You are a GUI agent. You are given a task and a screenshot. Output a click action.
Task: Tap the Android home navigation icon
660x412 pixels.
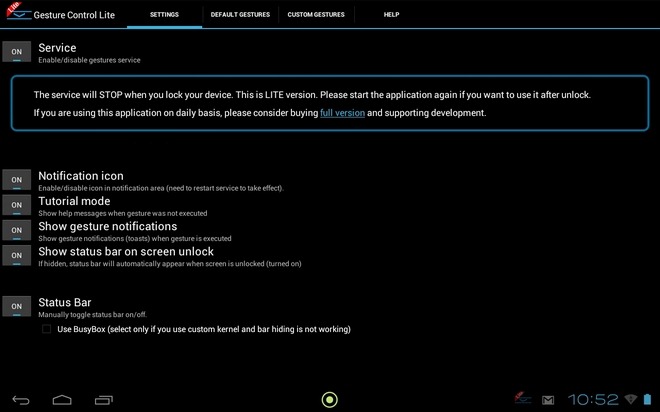coord(62,399)
